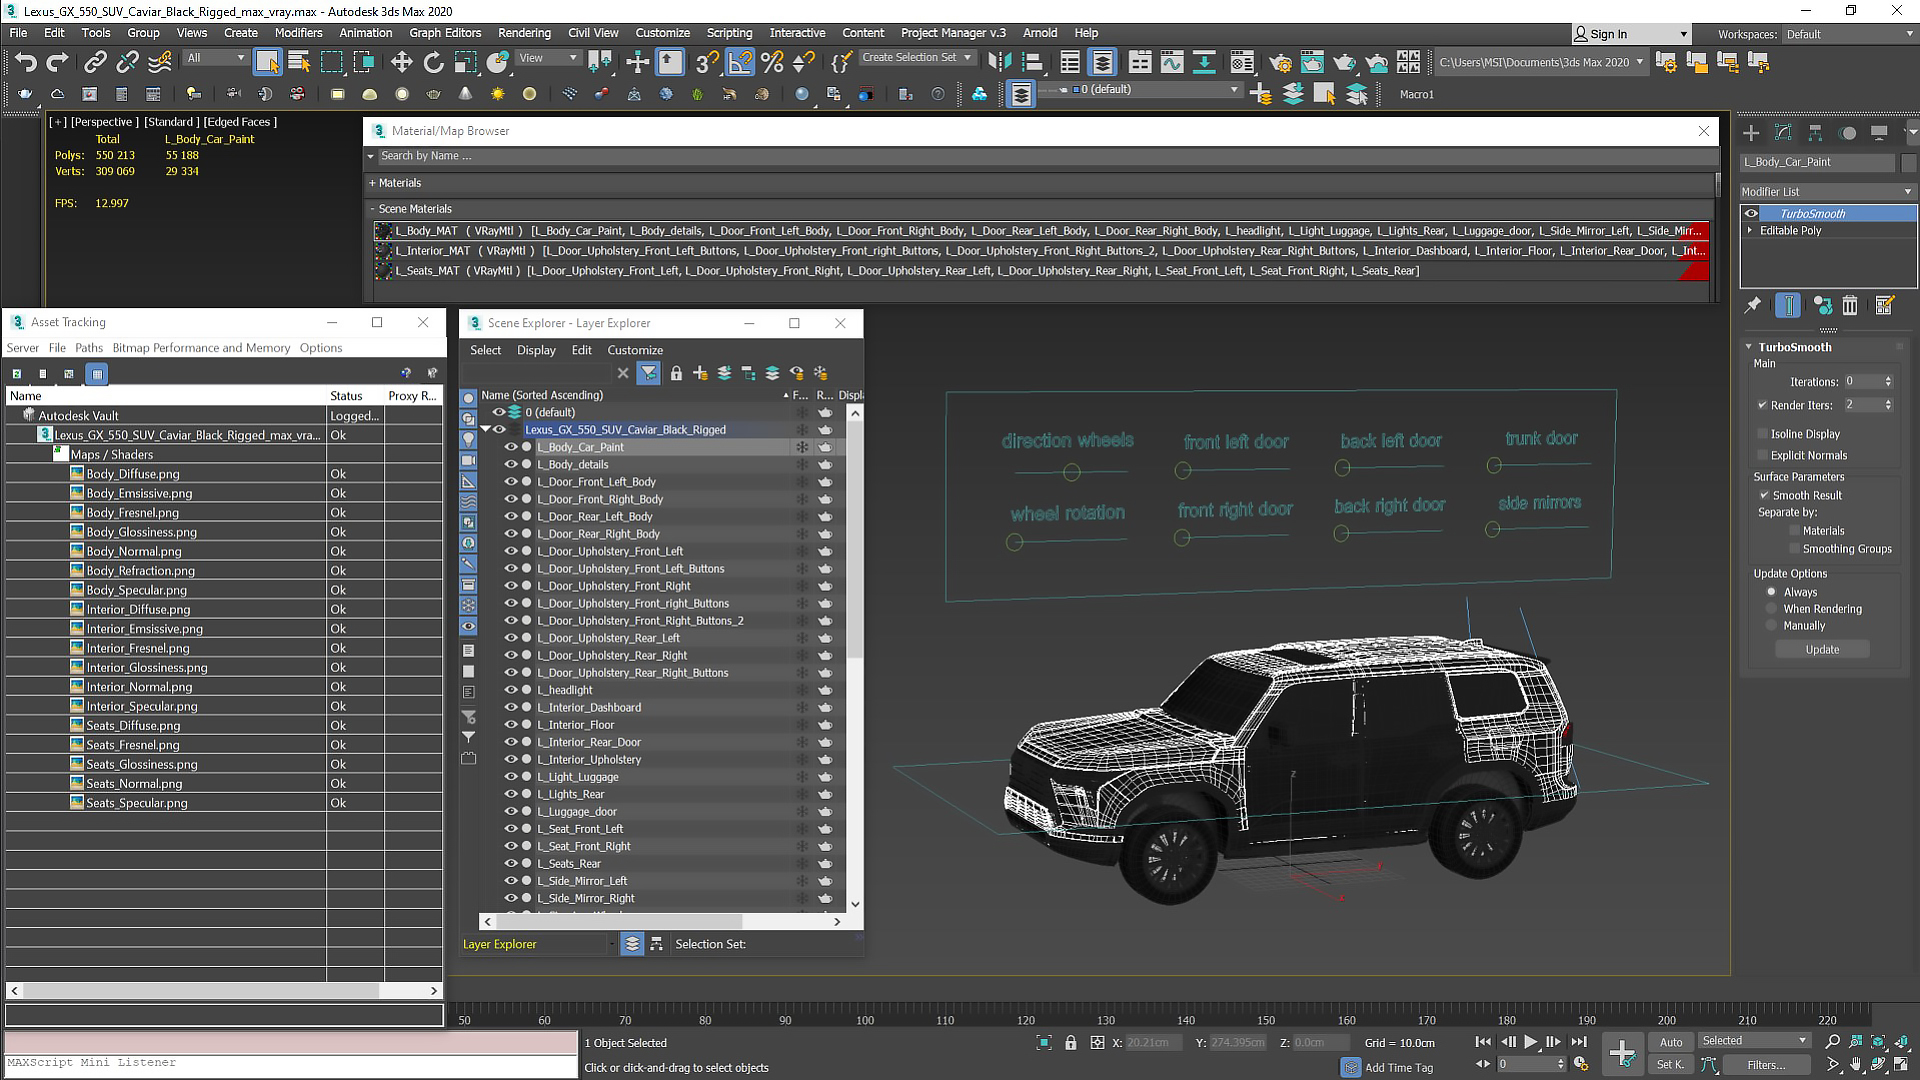Select the Manually update radio option
This screenshot has height=1080, width=1920.
click(x=1772, y=626)
